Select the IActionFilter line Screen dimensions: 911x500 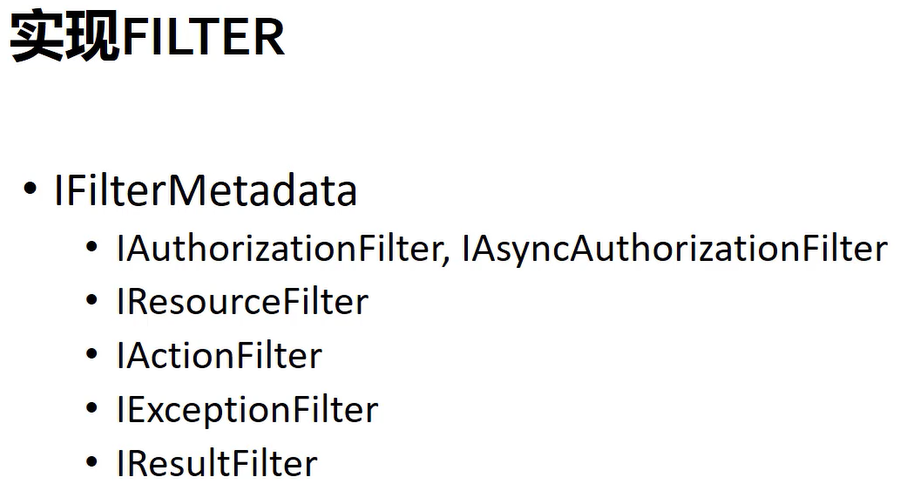[220, 355]
